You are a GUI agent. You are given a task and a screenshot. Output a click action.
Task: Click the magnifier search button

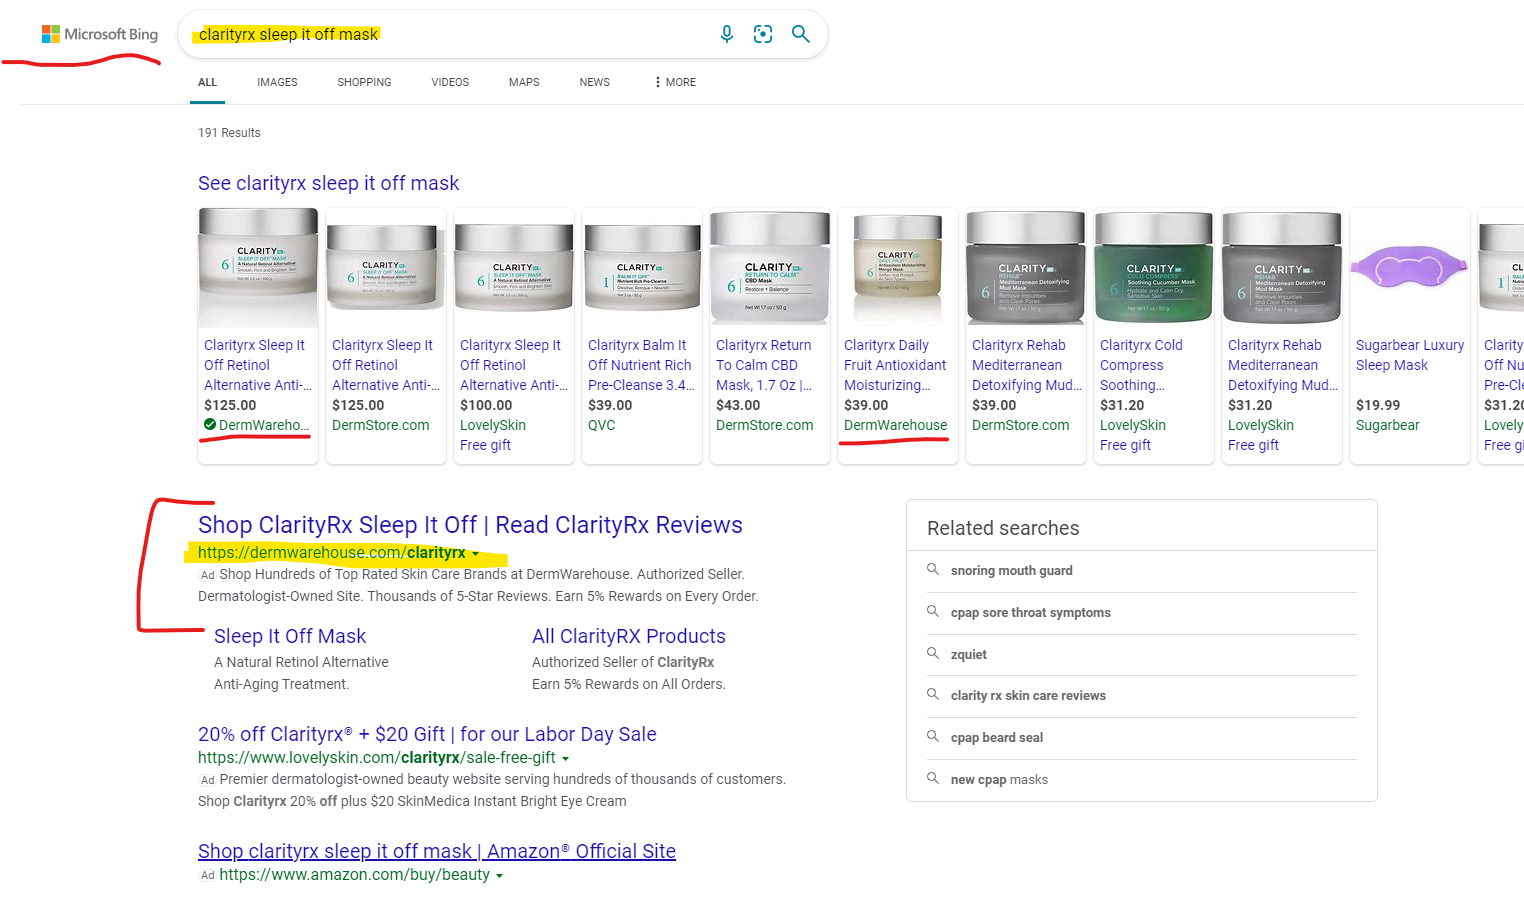coord(800,34)
